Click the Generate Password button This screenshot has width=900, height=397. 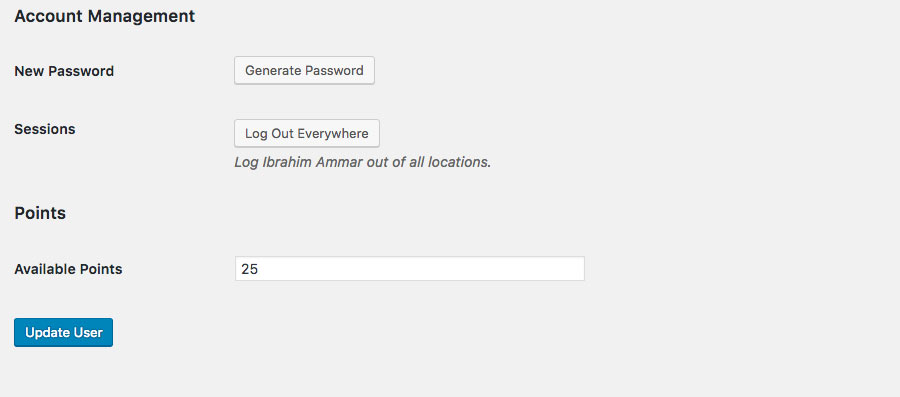point(304,71)
